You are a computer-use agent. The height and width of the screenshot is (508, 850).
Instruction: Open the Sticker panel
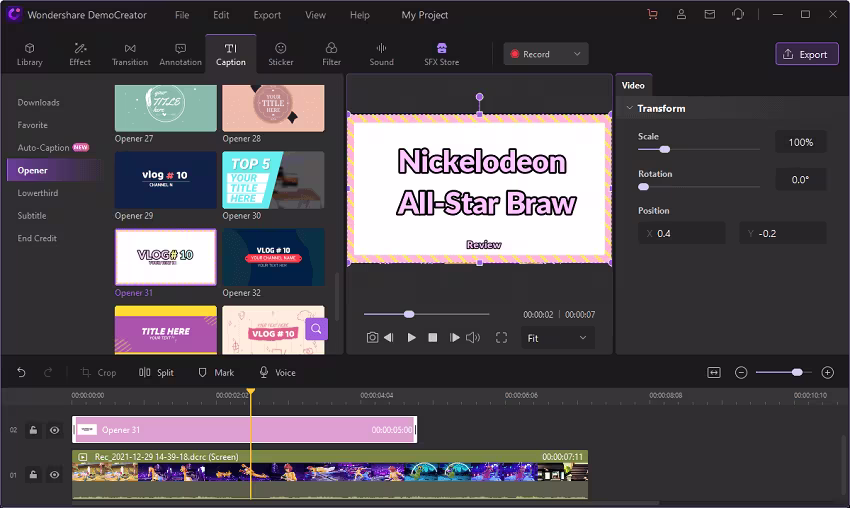[280, 54]
